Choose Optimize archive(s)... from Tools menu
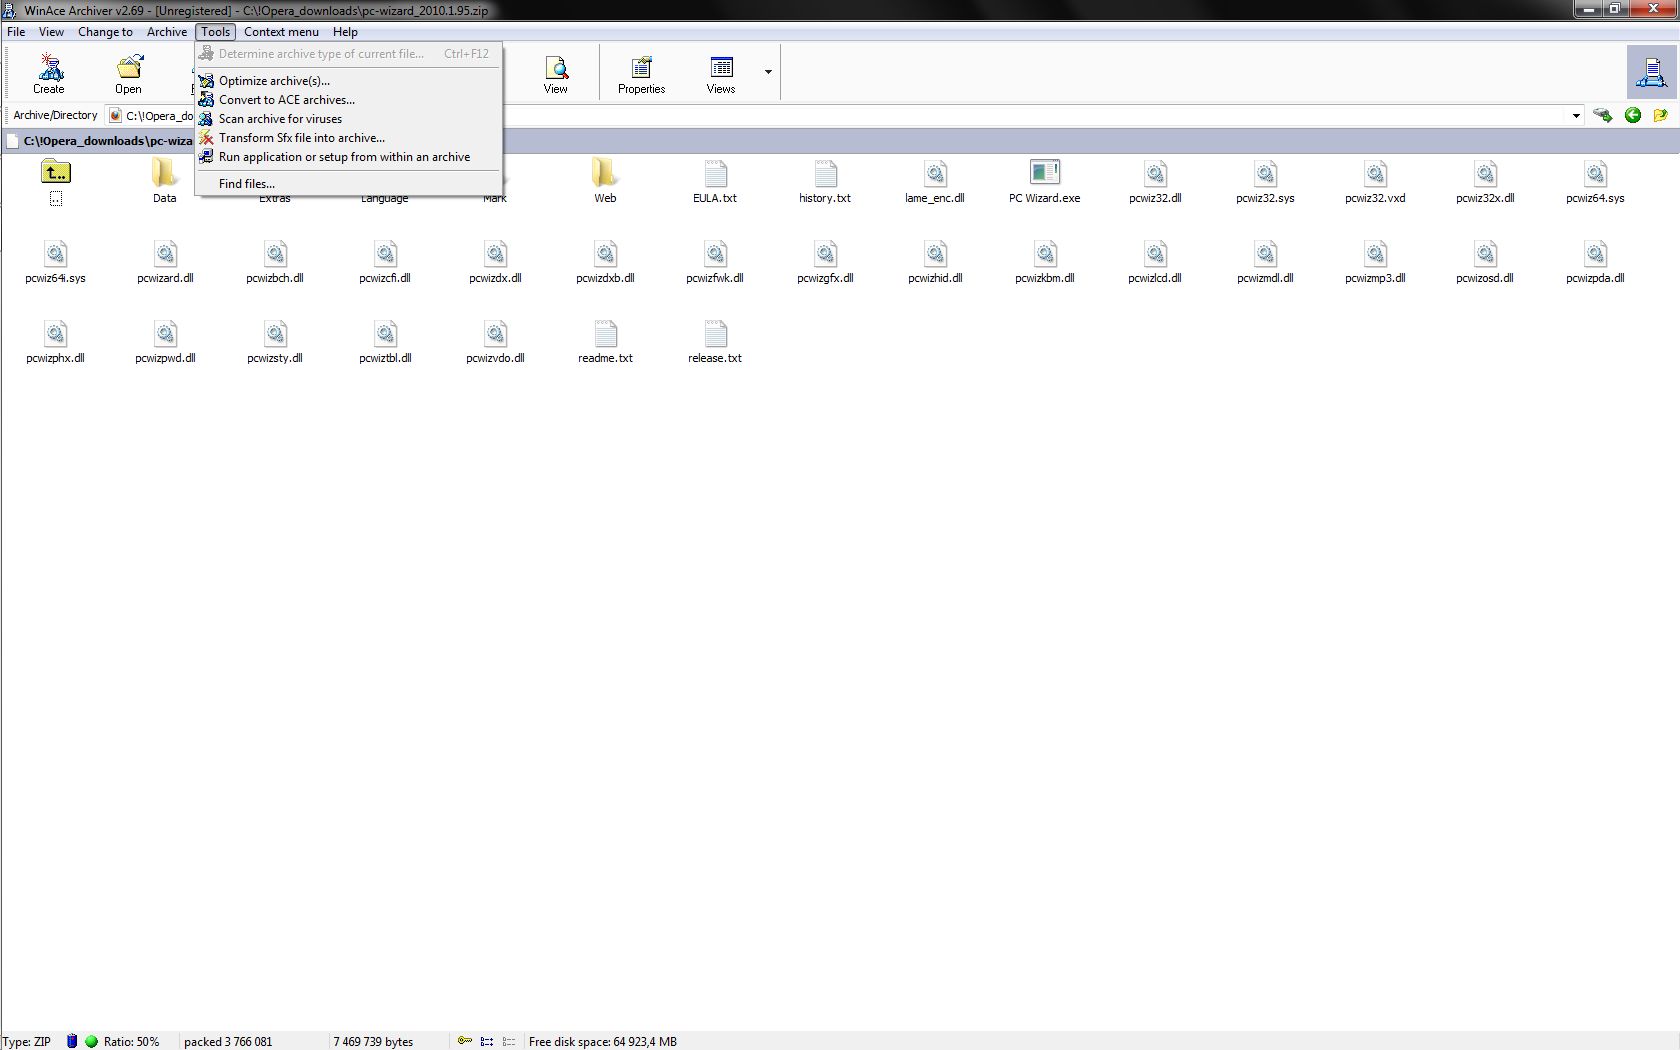1680x1050 pixels. (348, 81)
